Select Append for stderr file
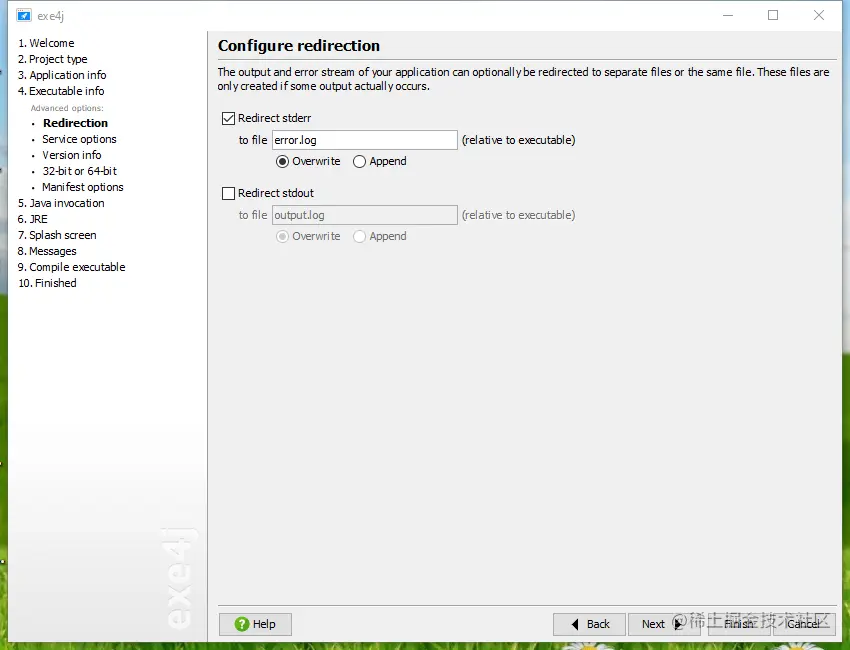 [x=359, y=162]
